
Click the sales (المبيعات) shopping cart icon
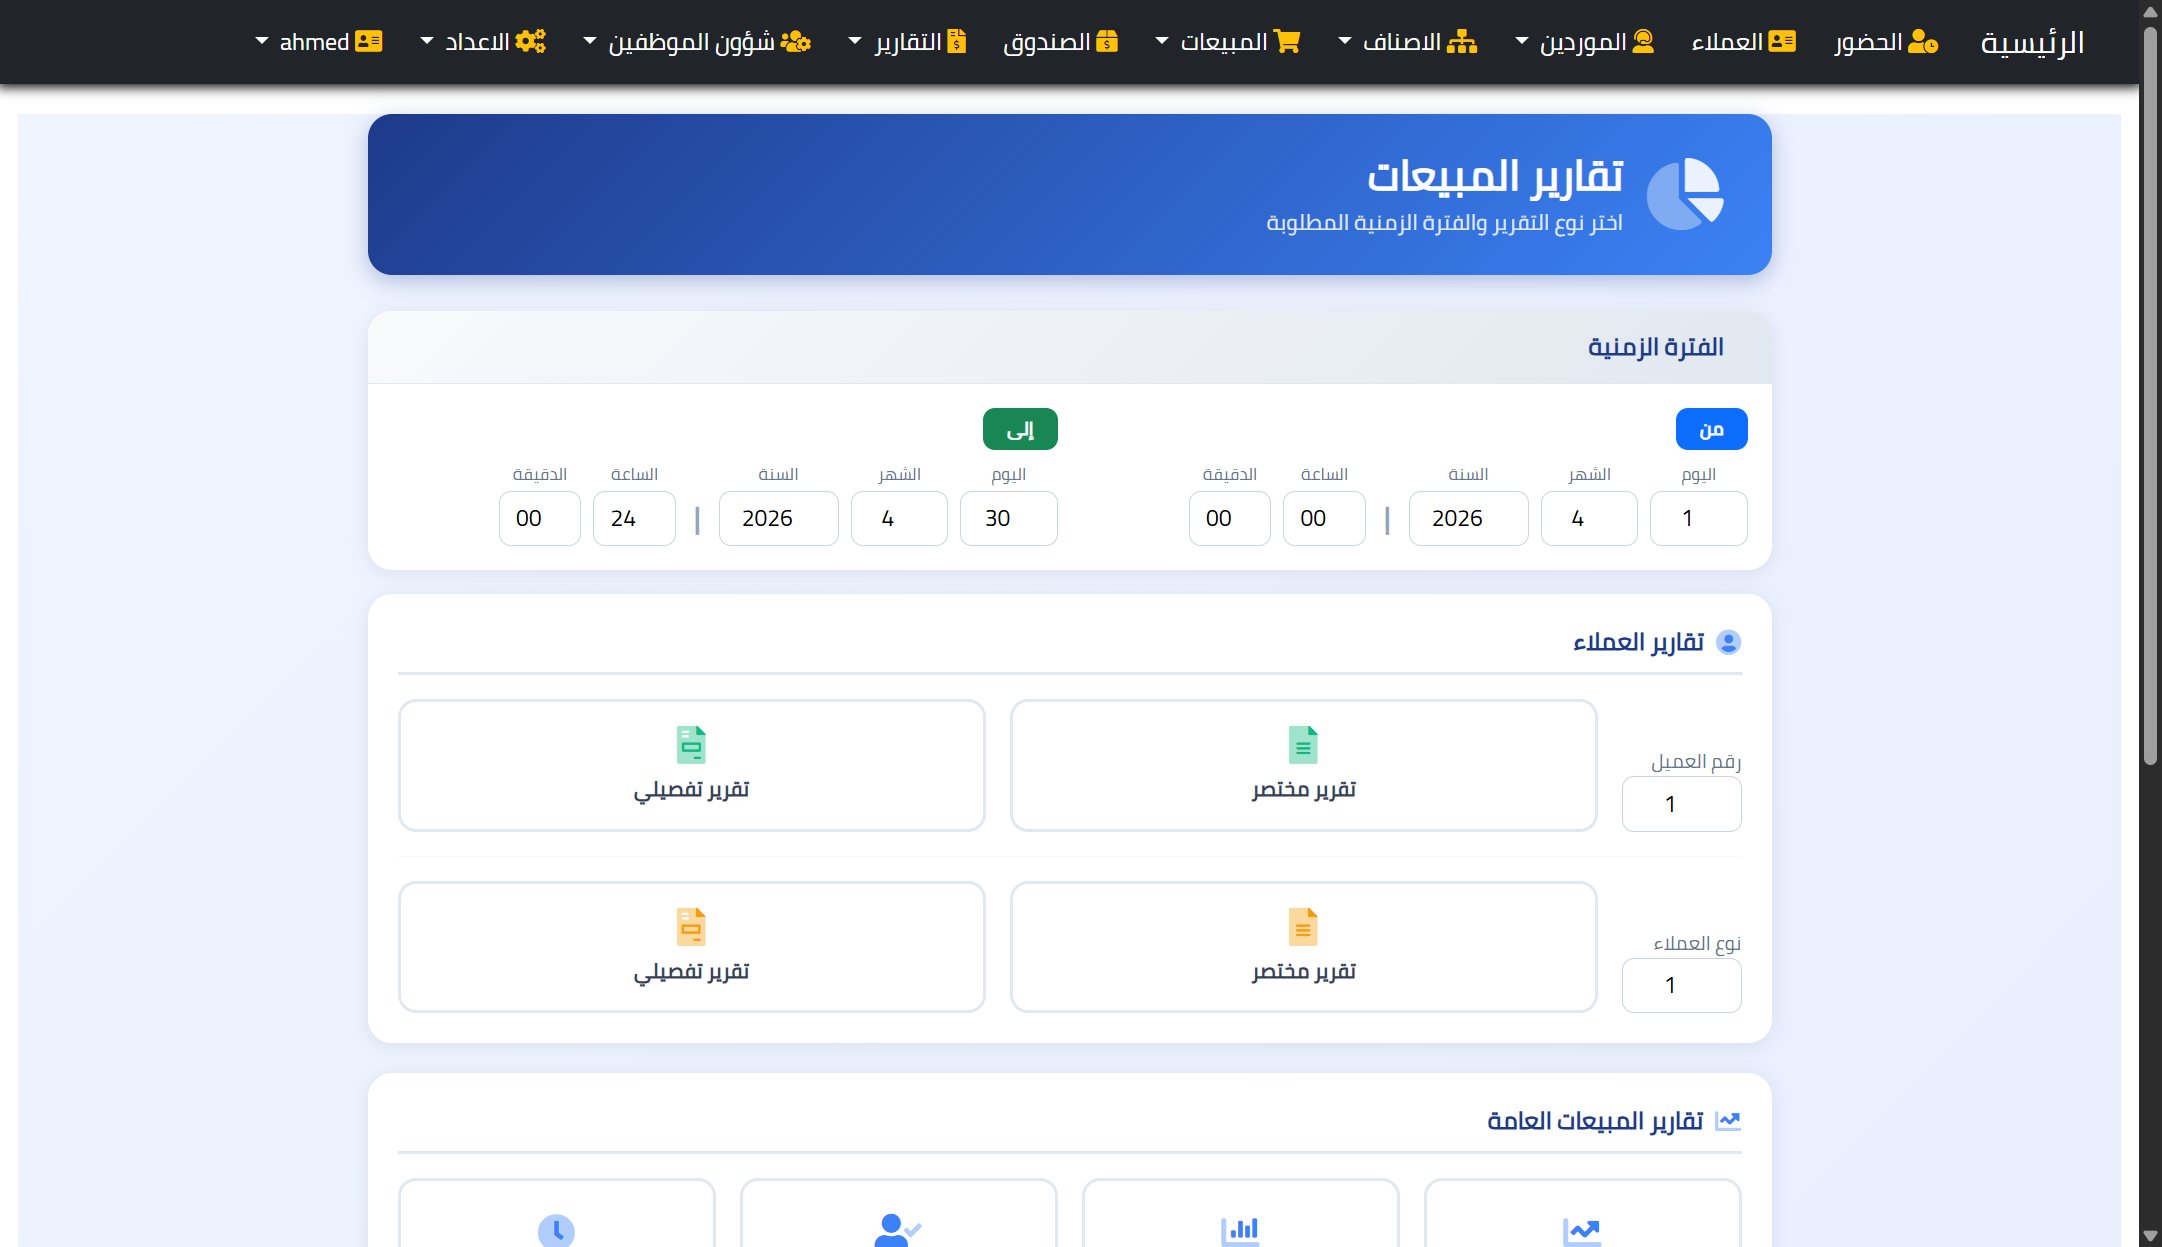1287,41
